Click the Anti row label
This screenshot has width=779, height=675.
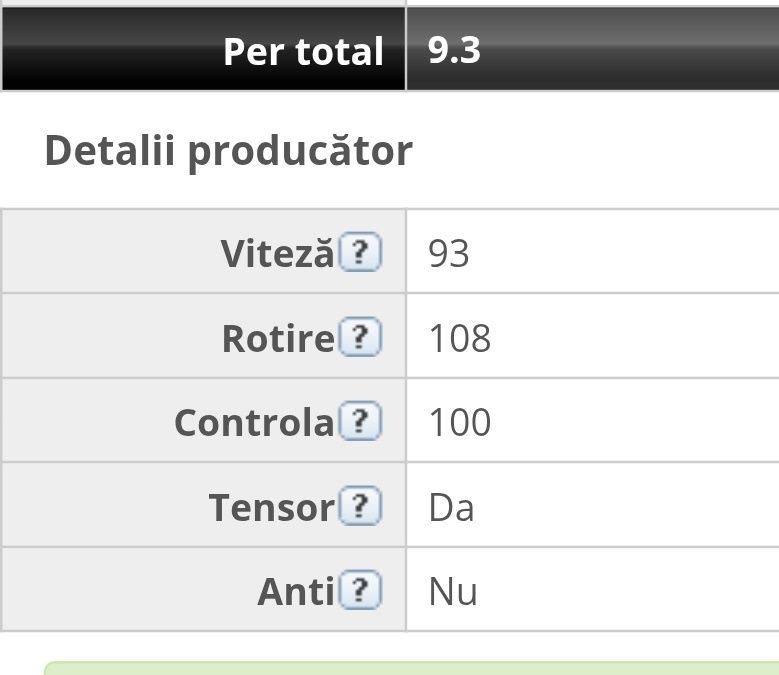coord(295,592)
